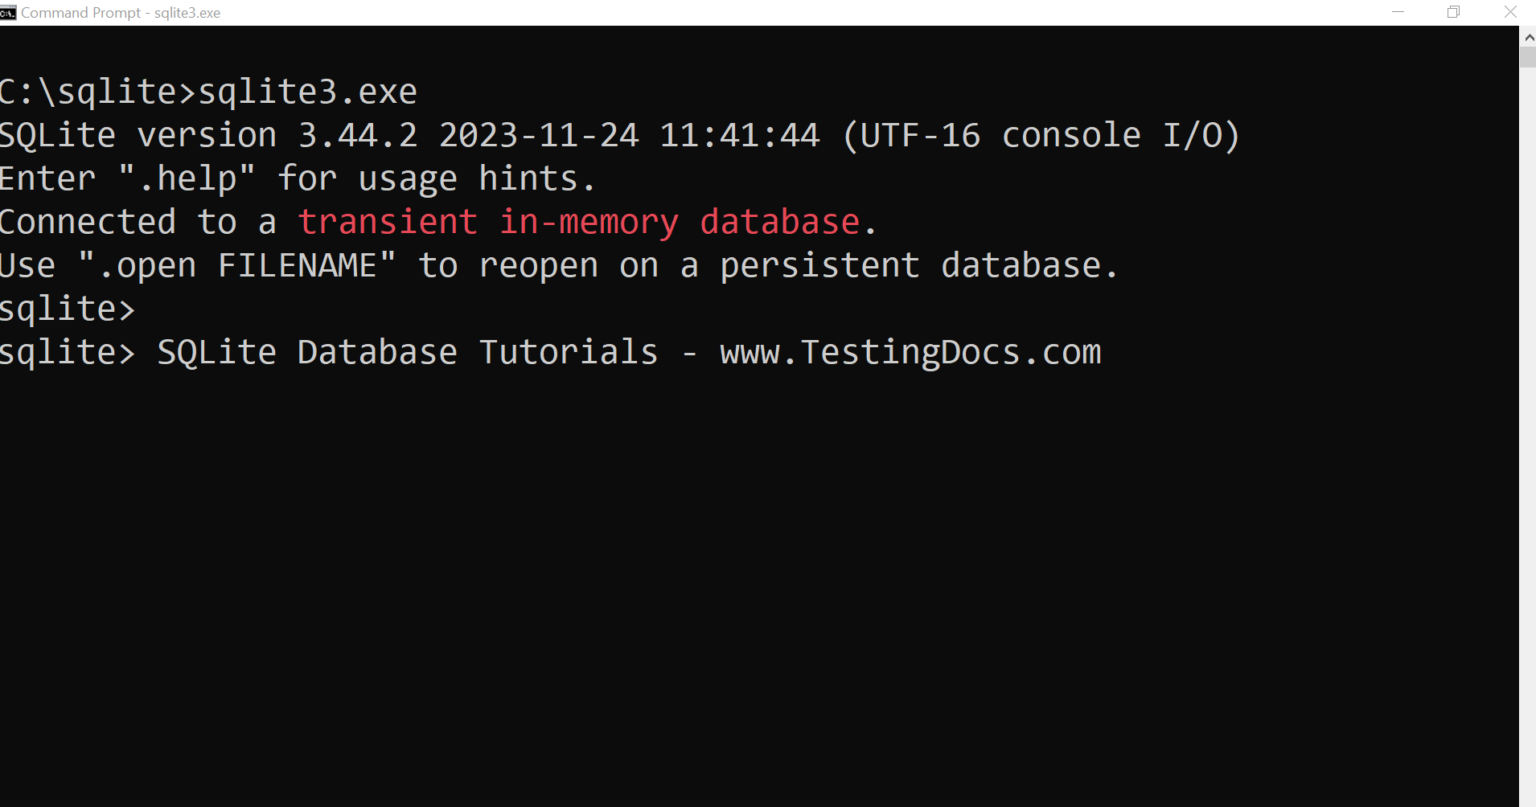1536x807 pixels.
Task: Click the Restore Down window button
Action: 1453,12
